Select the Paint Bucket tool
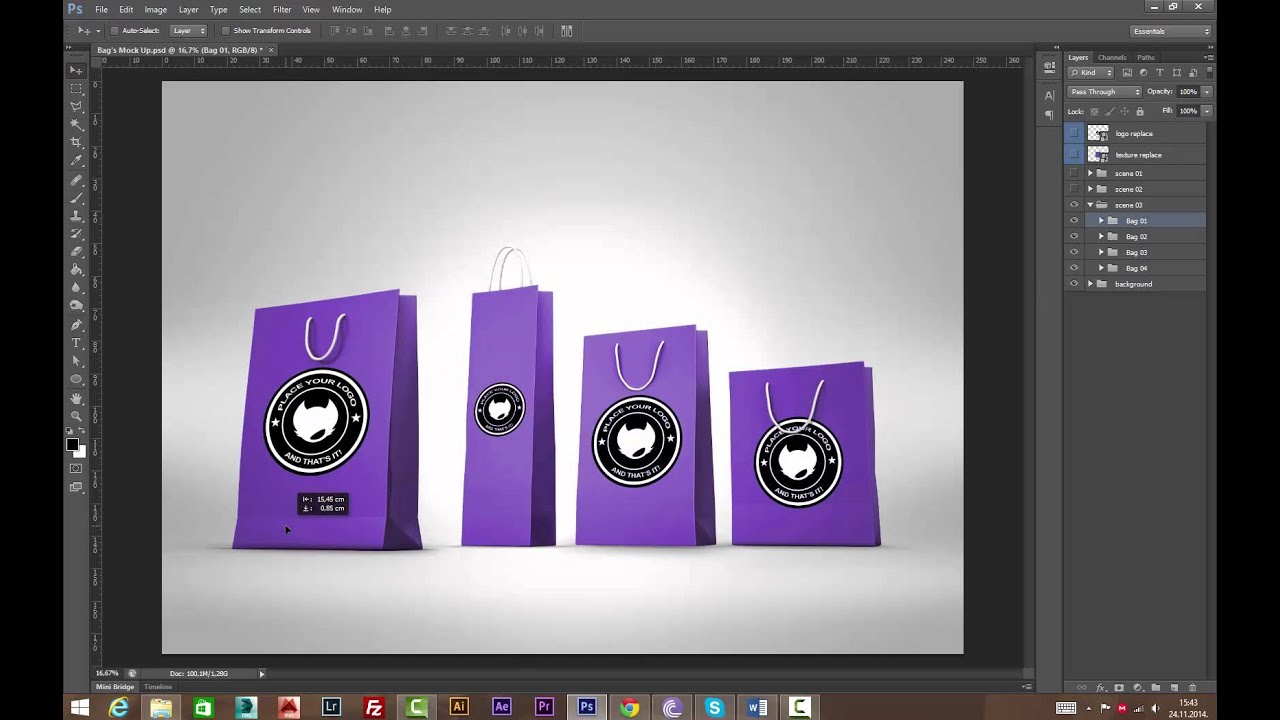1280x720 pixels. (x=76, y=270)
